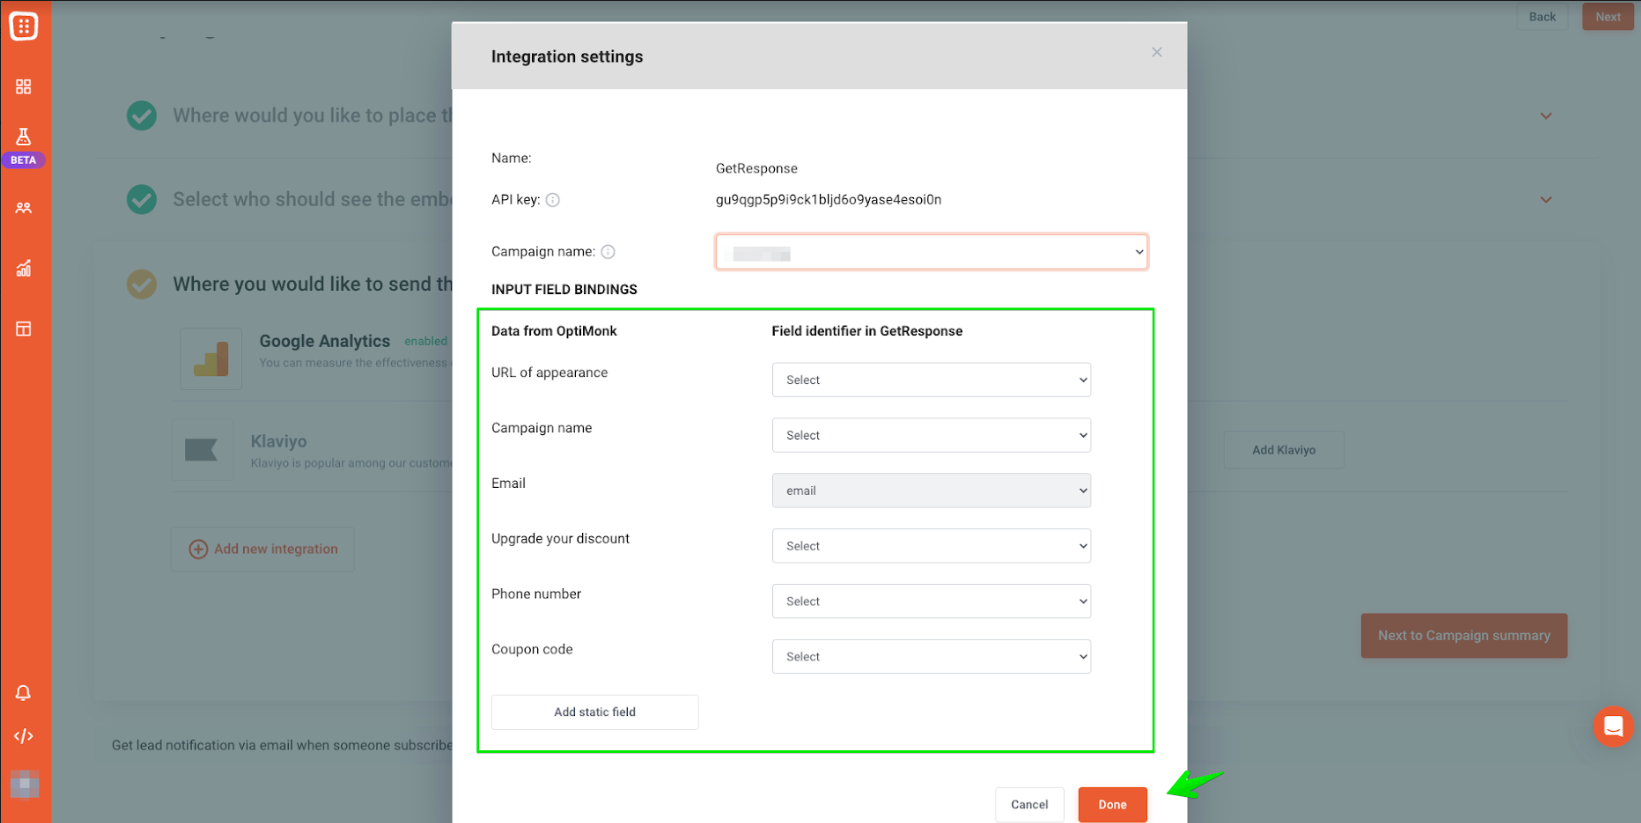1641x823 pixels.
Task: Open the Campaign name binding Select dropdown
Action: pos(931,435)
